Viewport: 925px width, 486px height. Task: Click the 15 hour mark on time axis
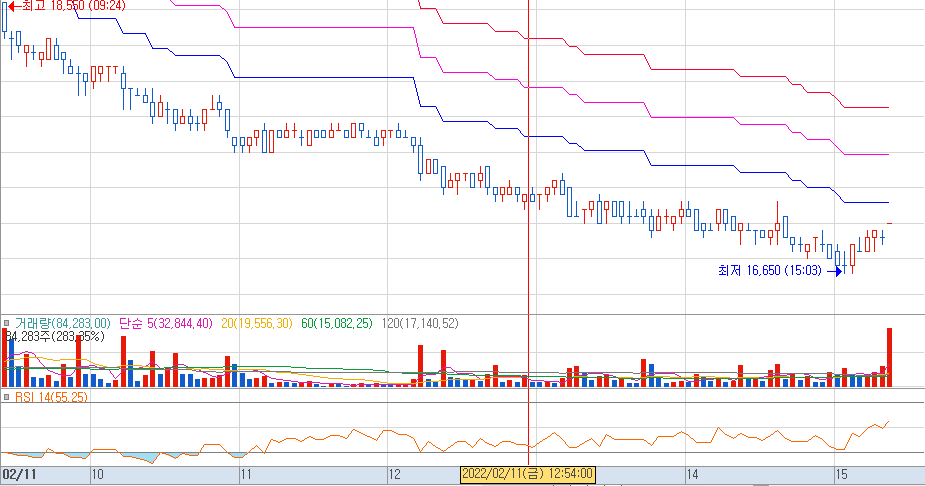pos(841,474)
